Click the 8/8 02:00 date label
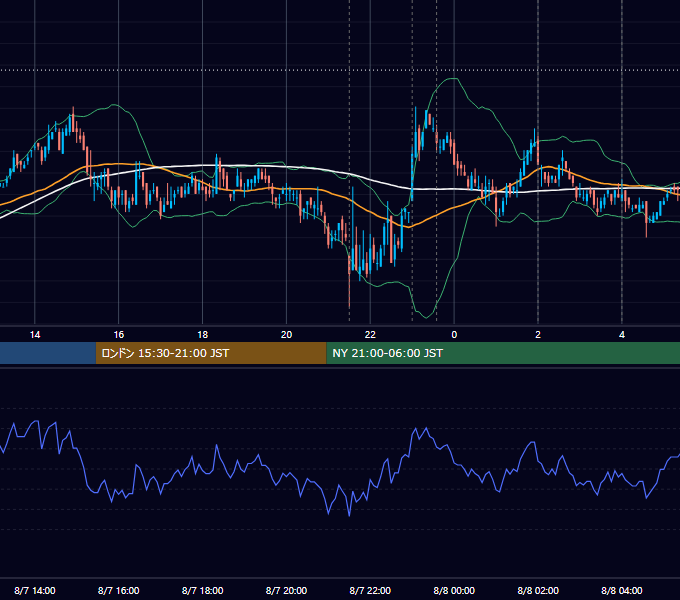The image size is (680, 600). (x=538, y=590)
